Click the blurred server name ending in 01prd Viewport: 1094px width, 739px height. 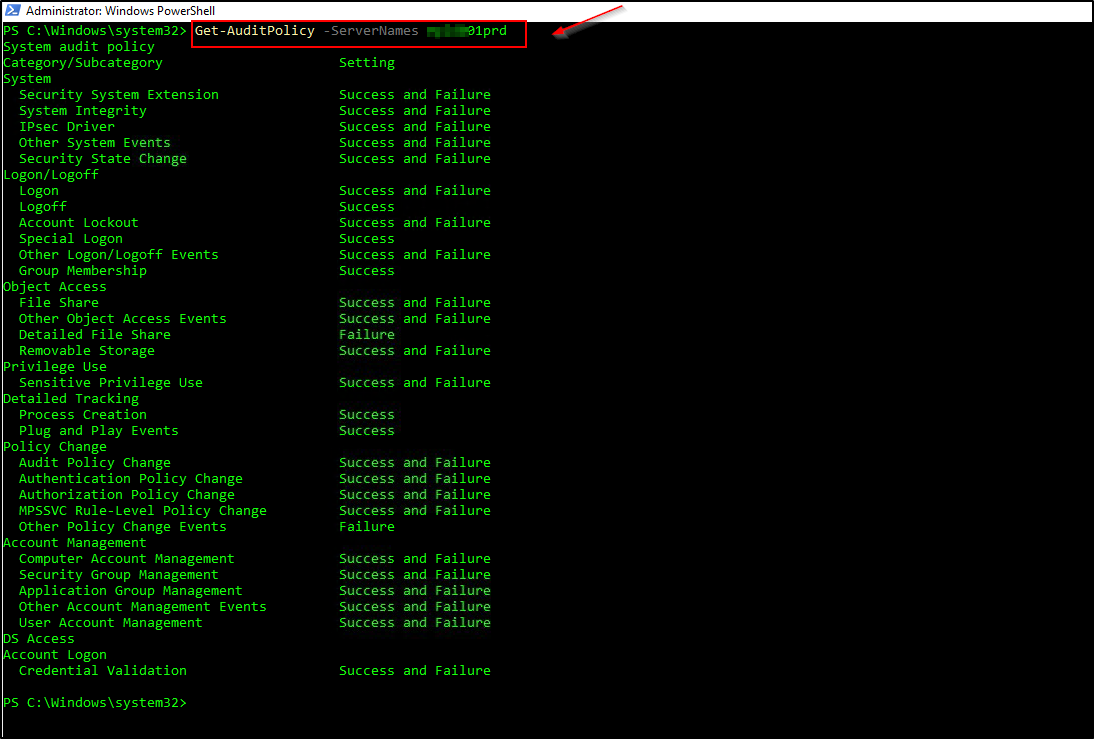click(x=466, y=31)
